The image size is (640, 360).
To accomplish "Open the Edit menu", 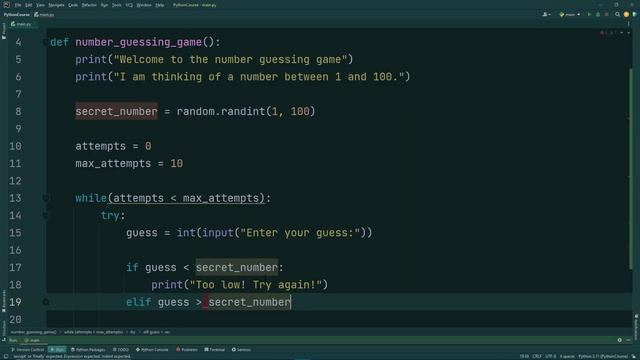I will 29,5.
